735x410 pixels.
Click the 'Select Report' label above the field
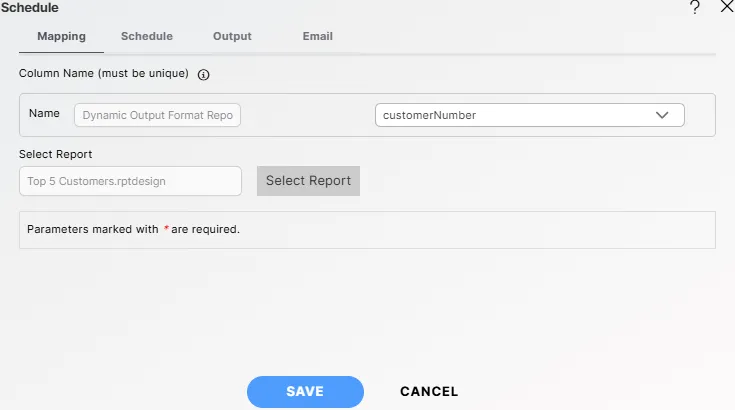[x=56, y=154]
